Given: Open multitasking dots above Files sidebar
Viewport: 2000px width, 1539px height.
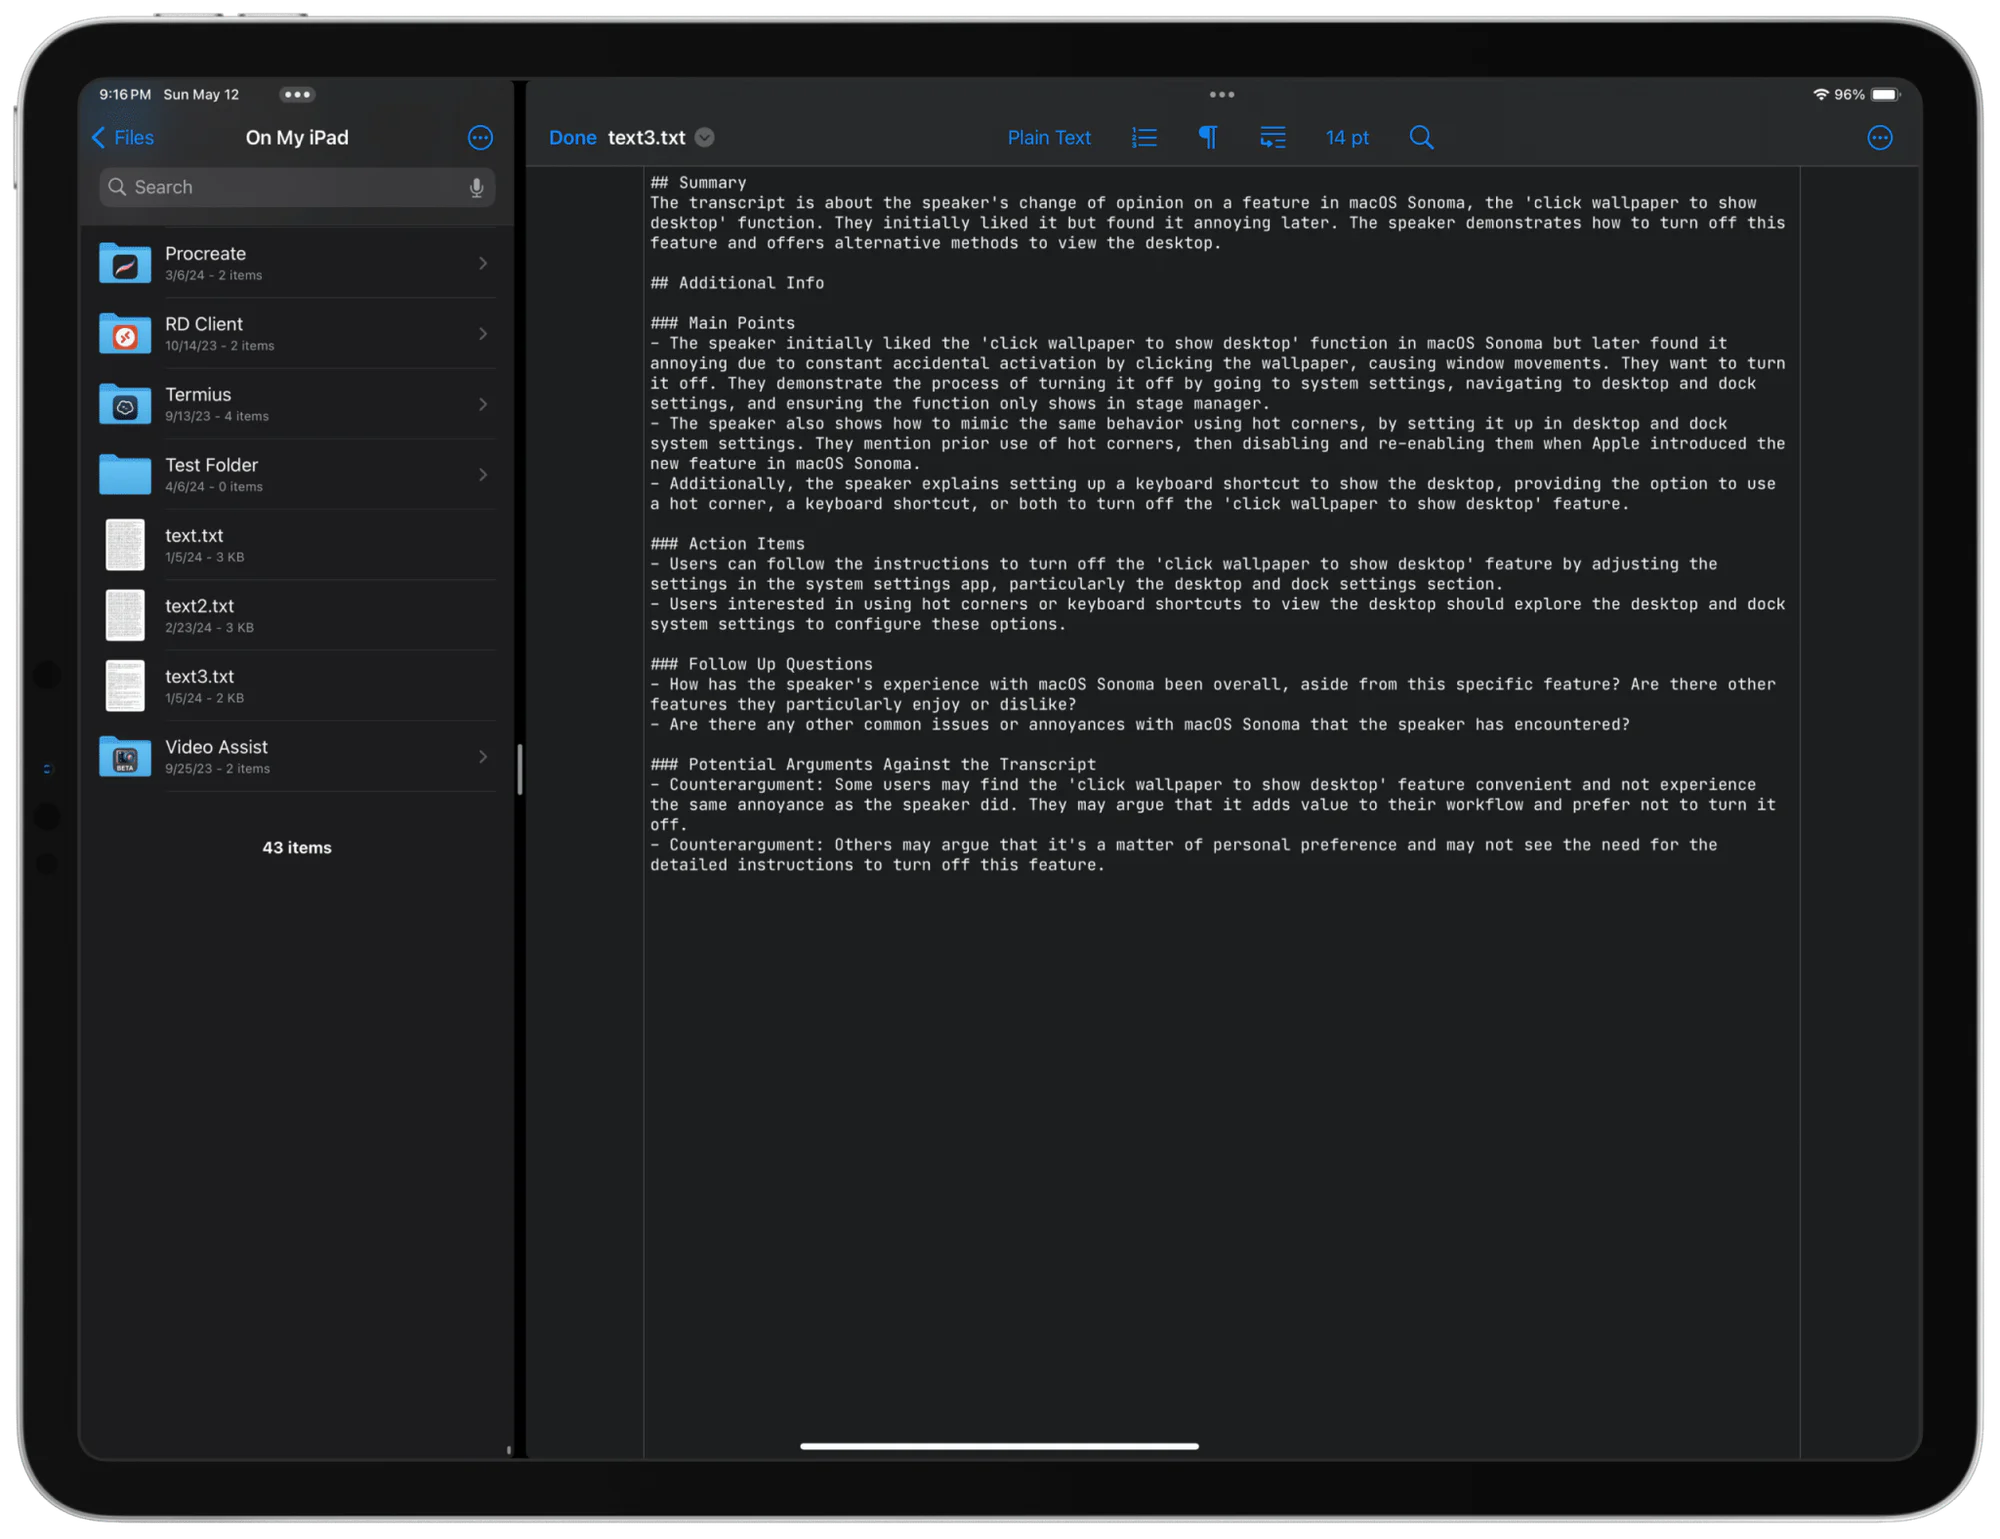Looking at the screenshot, I should (x=297, y=94).
